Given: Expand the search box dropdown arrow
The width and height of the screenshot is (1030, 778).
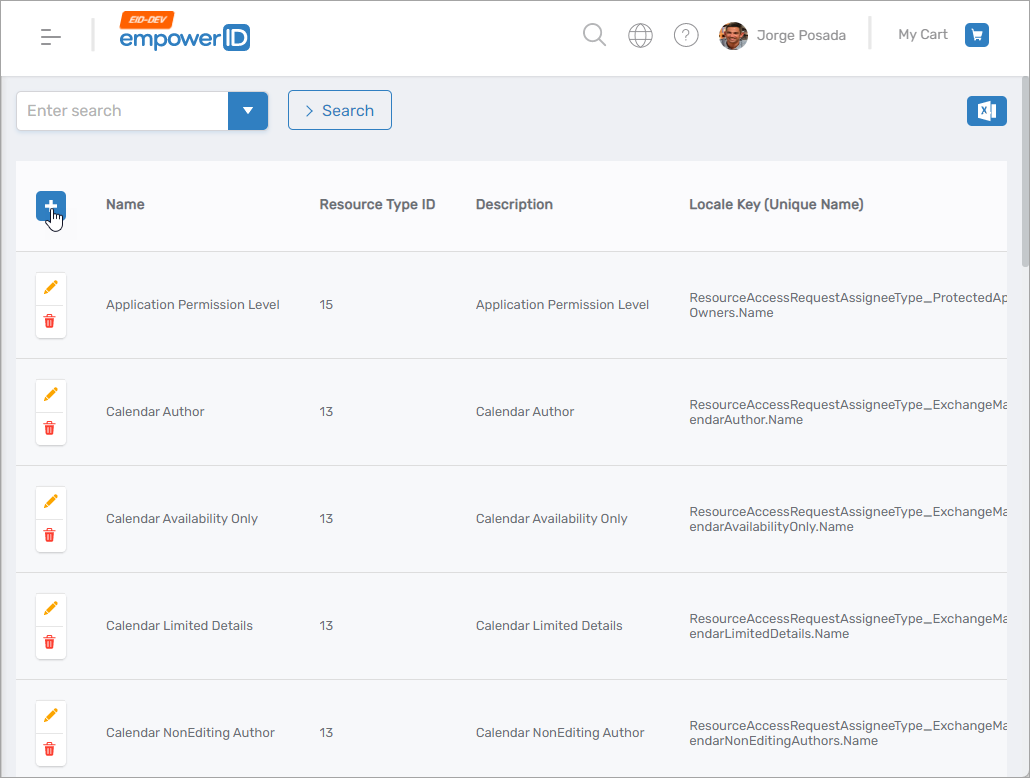Looking at the screenshot, I should click(248, 111).
